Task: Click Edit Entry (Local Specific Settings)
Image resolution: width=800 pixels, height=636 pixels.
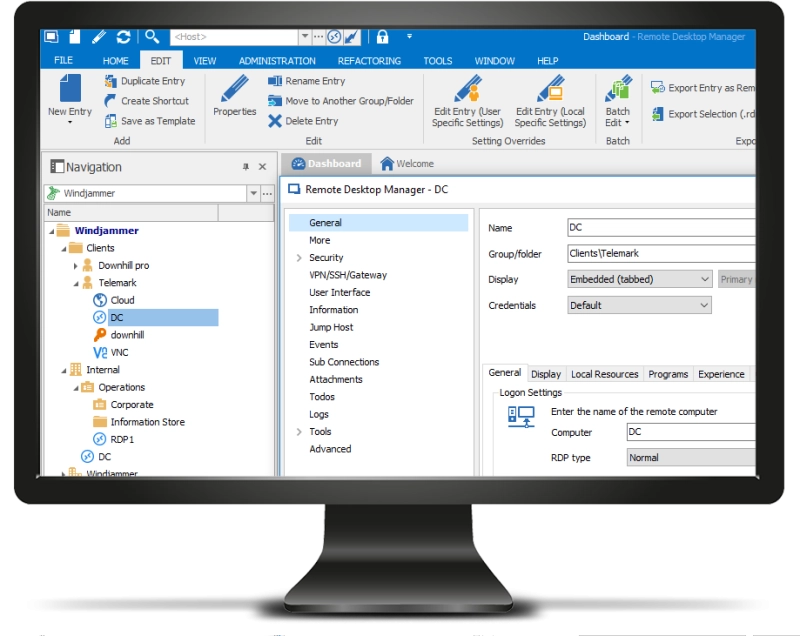Action: (550, 101)
